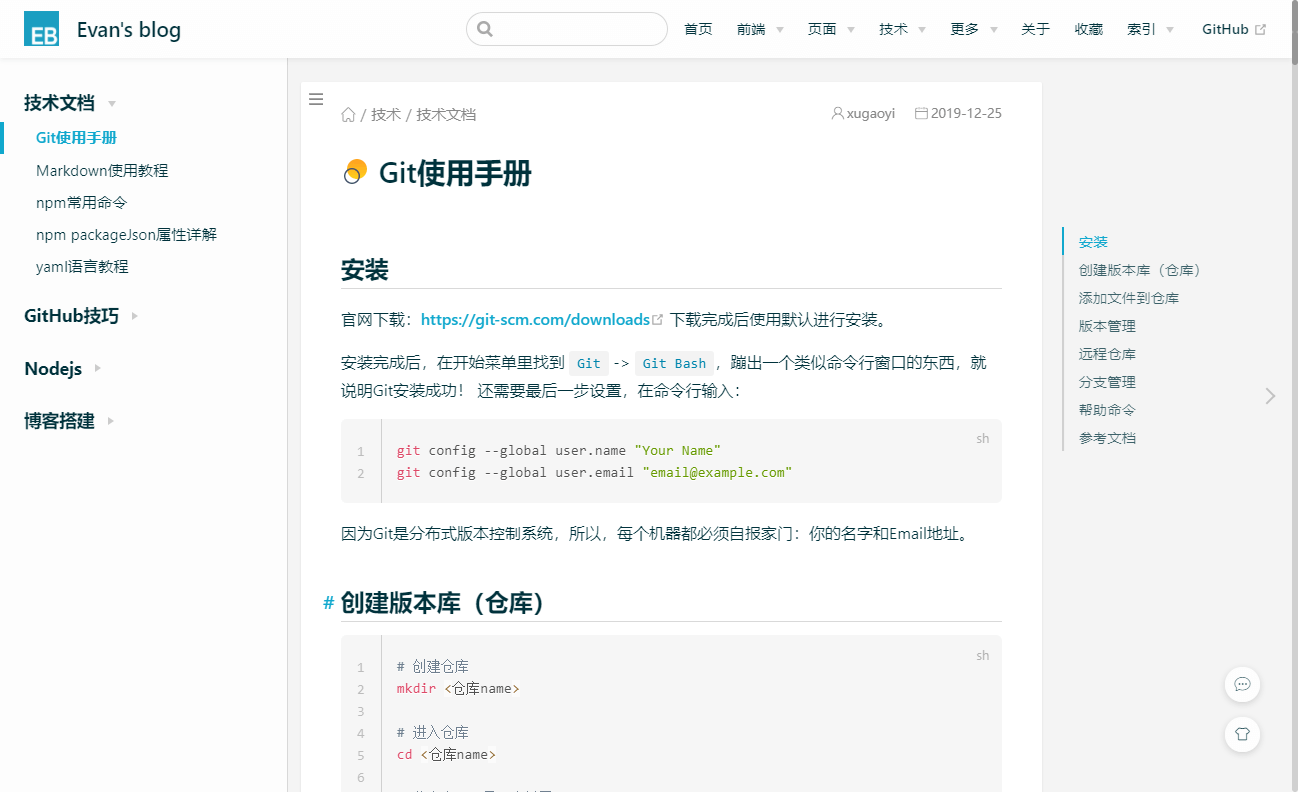Jump to 远程仓库 in the outline

(x=1107, y=354)
